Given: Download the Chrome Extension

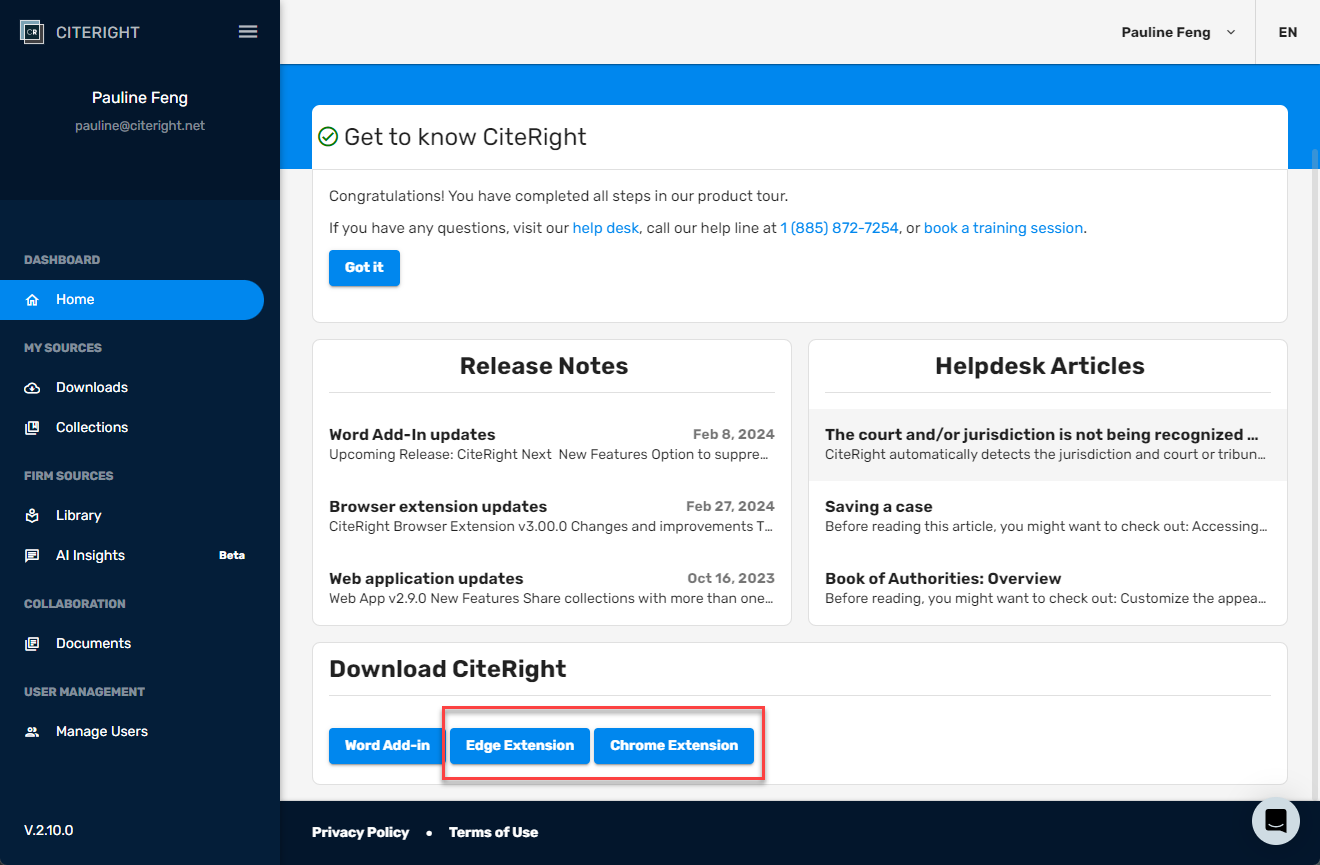Looking at the screenshot, I should [674, 746].
